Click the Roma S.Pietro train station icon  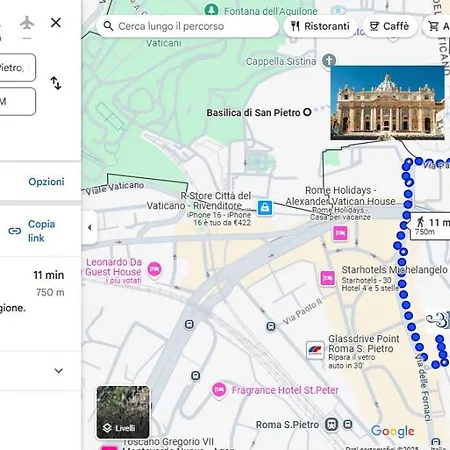tap(331, 425)
